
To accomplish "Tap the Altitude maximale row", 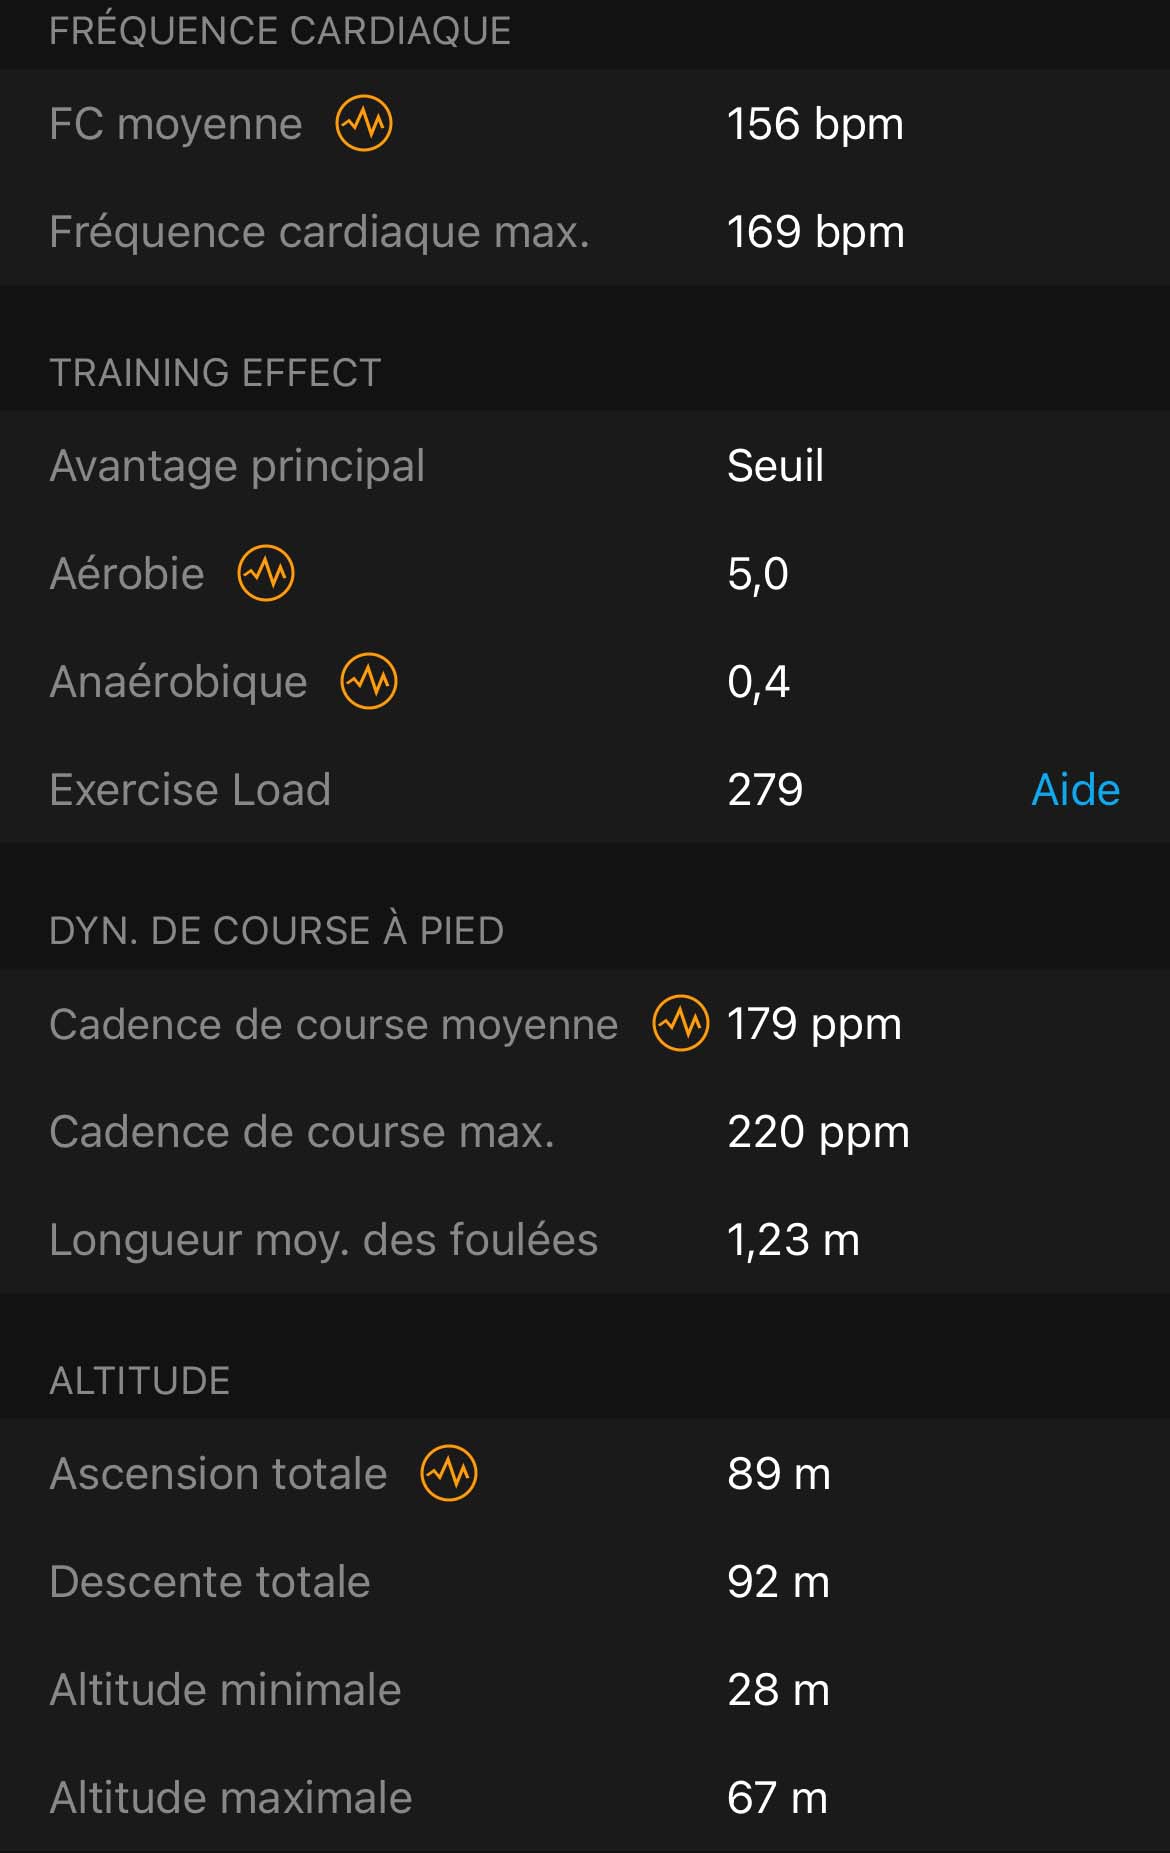I will pos(585,1798).
